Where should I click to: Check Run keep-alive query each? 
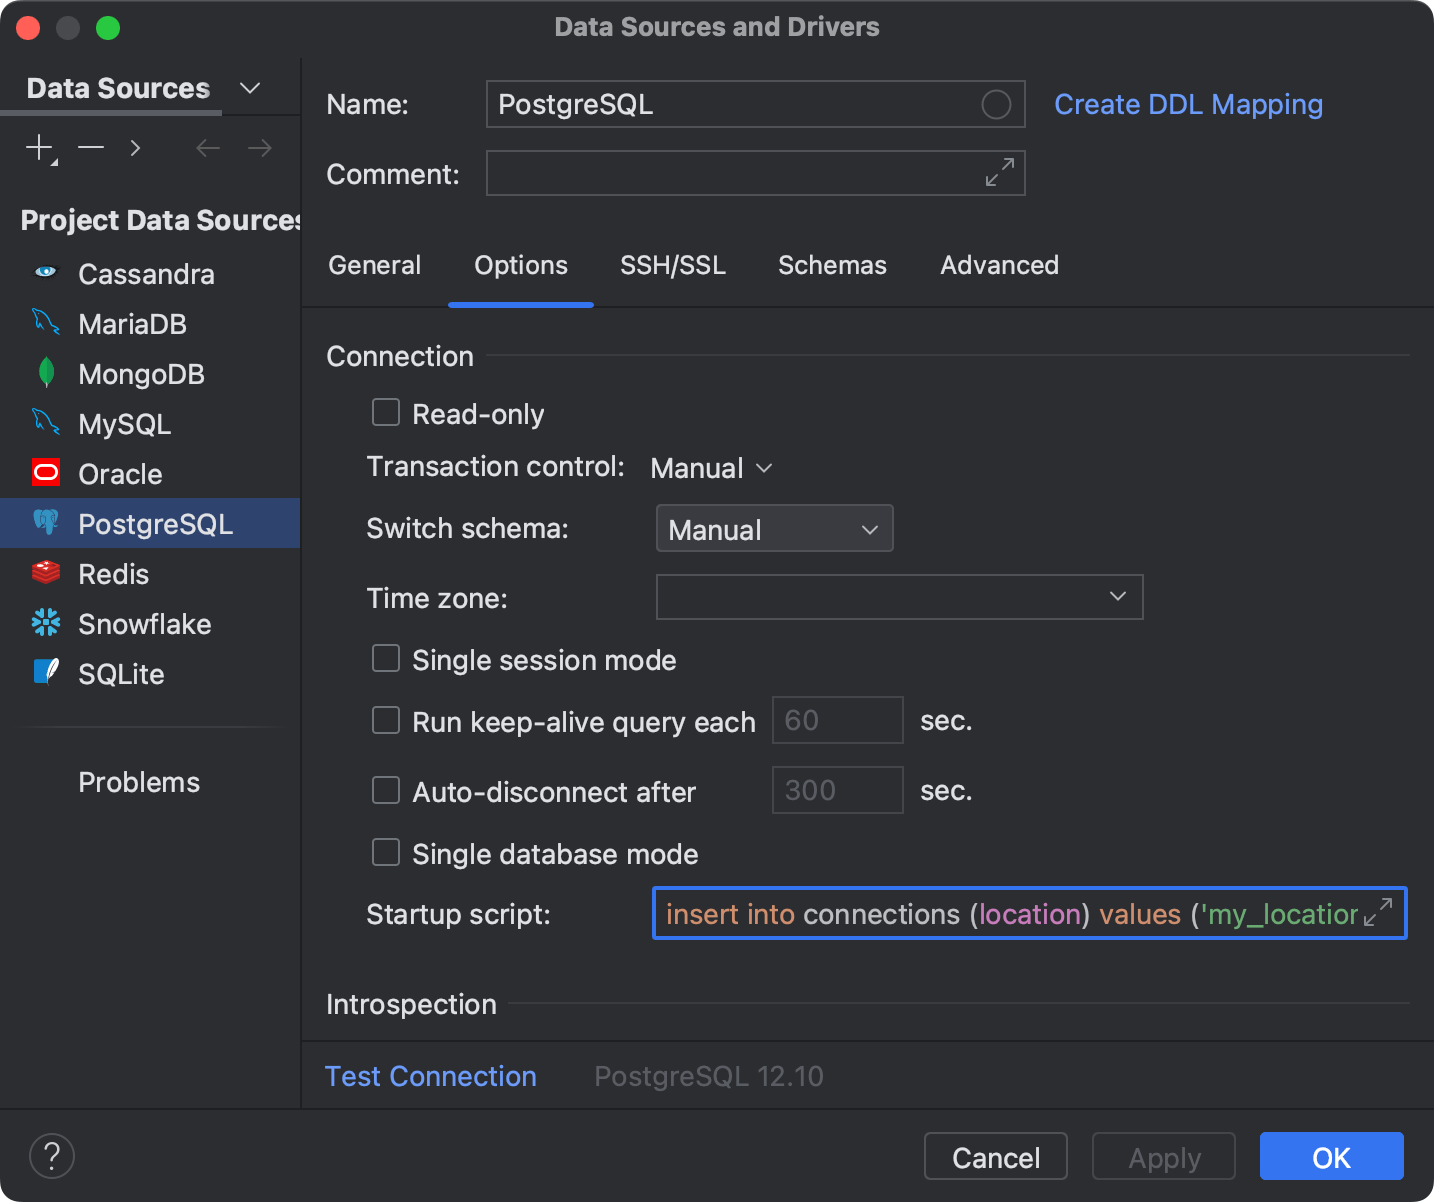point(386,720)
